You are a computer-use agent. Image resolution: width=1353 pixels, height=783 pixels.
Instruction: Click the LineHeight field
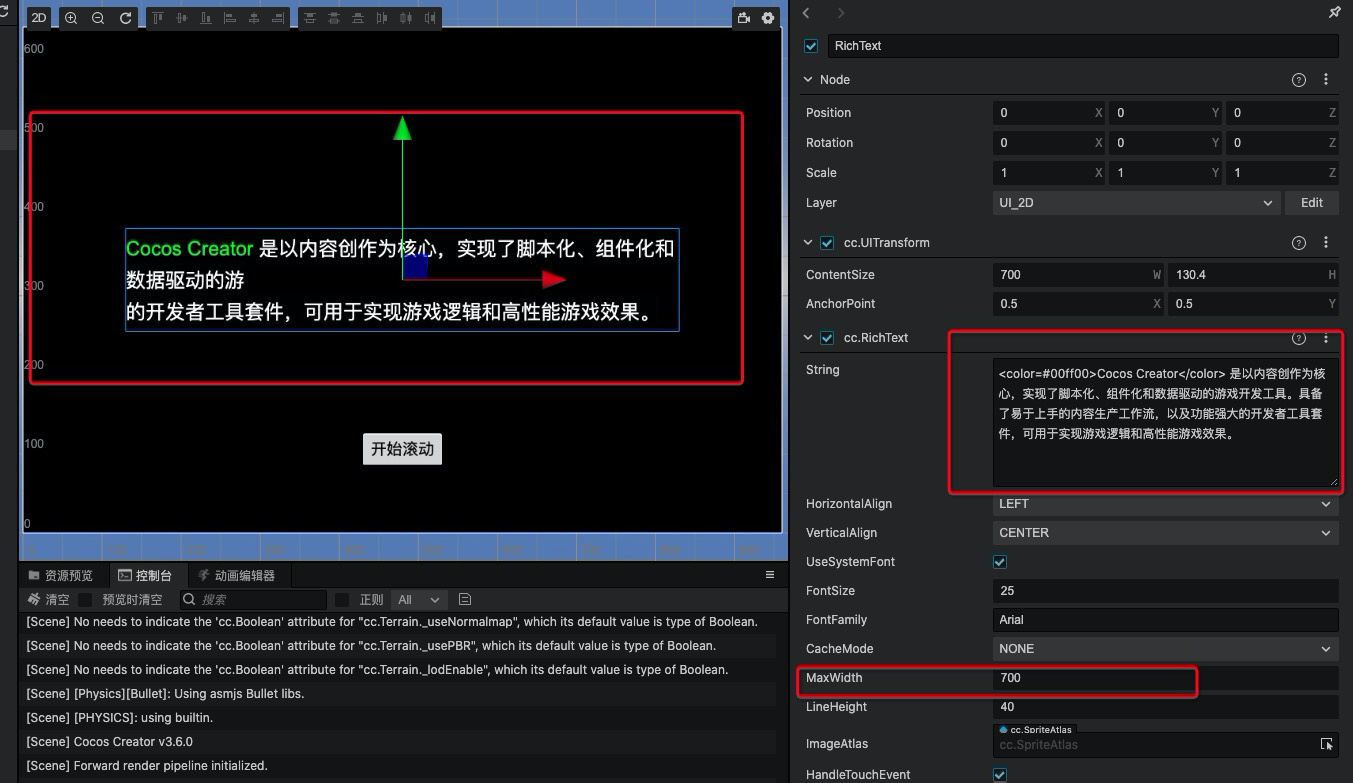click(x=1165, y=707)
